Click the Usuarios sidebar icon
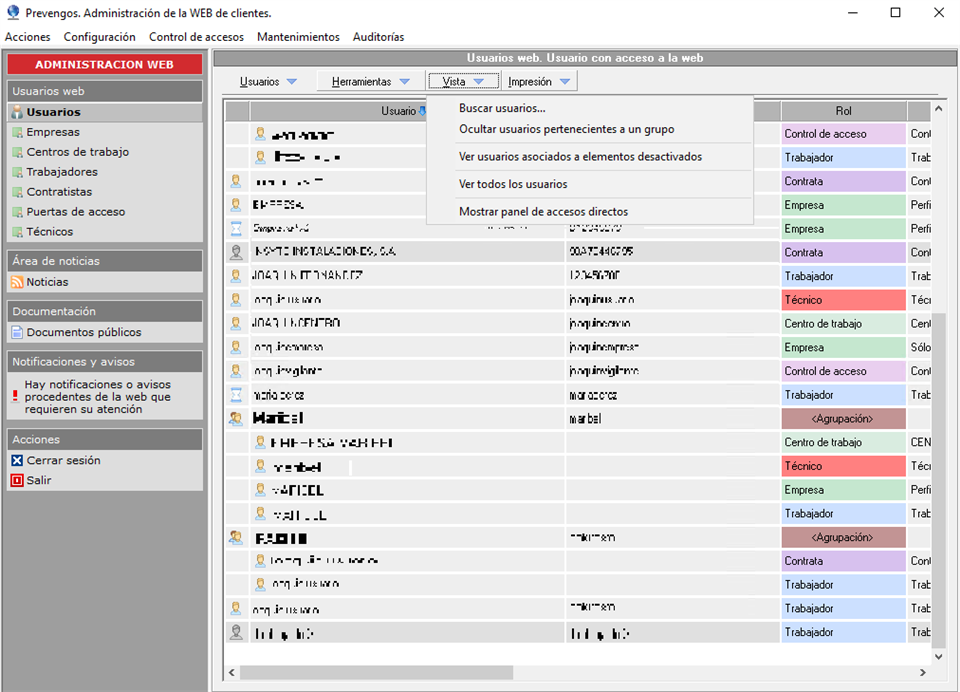 [x=17, y=113]
